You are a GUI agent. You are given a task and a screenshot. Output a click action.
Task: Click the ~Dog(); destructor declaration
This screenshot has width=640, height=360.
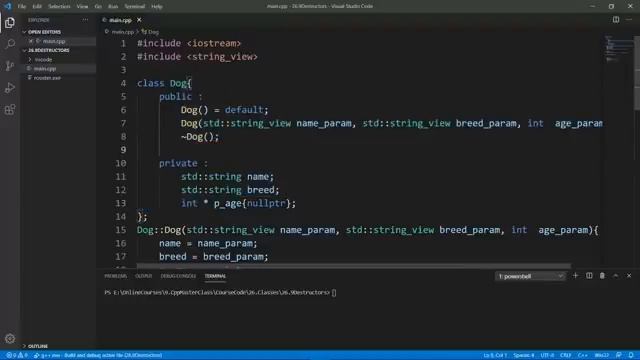tap(200, 137)
